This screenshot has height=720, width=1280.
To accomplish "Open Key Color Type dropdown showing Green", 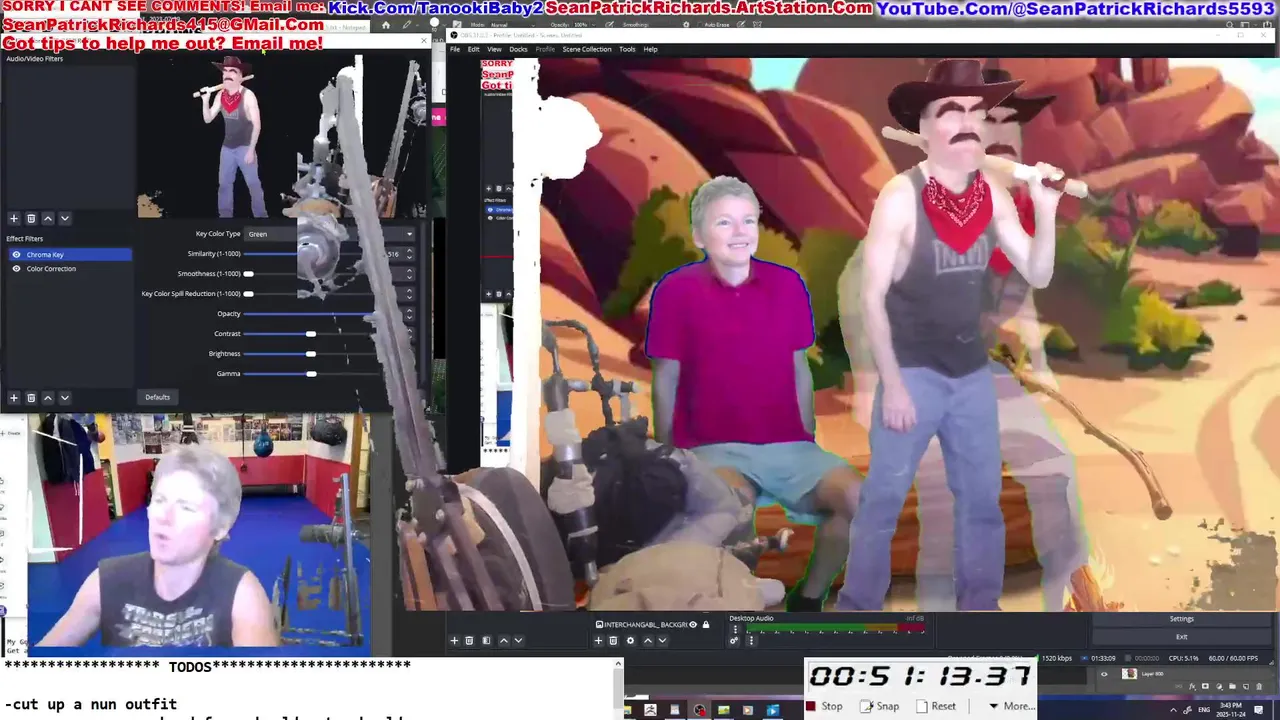I will tap(329, 234).
